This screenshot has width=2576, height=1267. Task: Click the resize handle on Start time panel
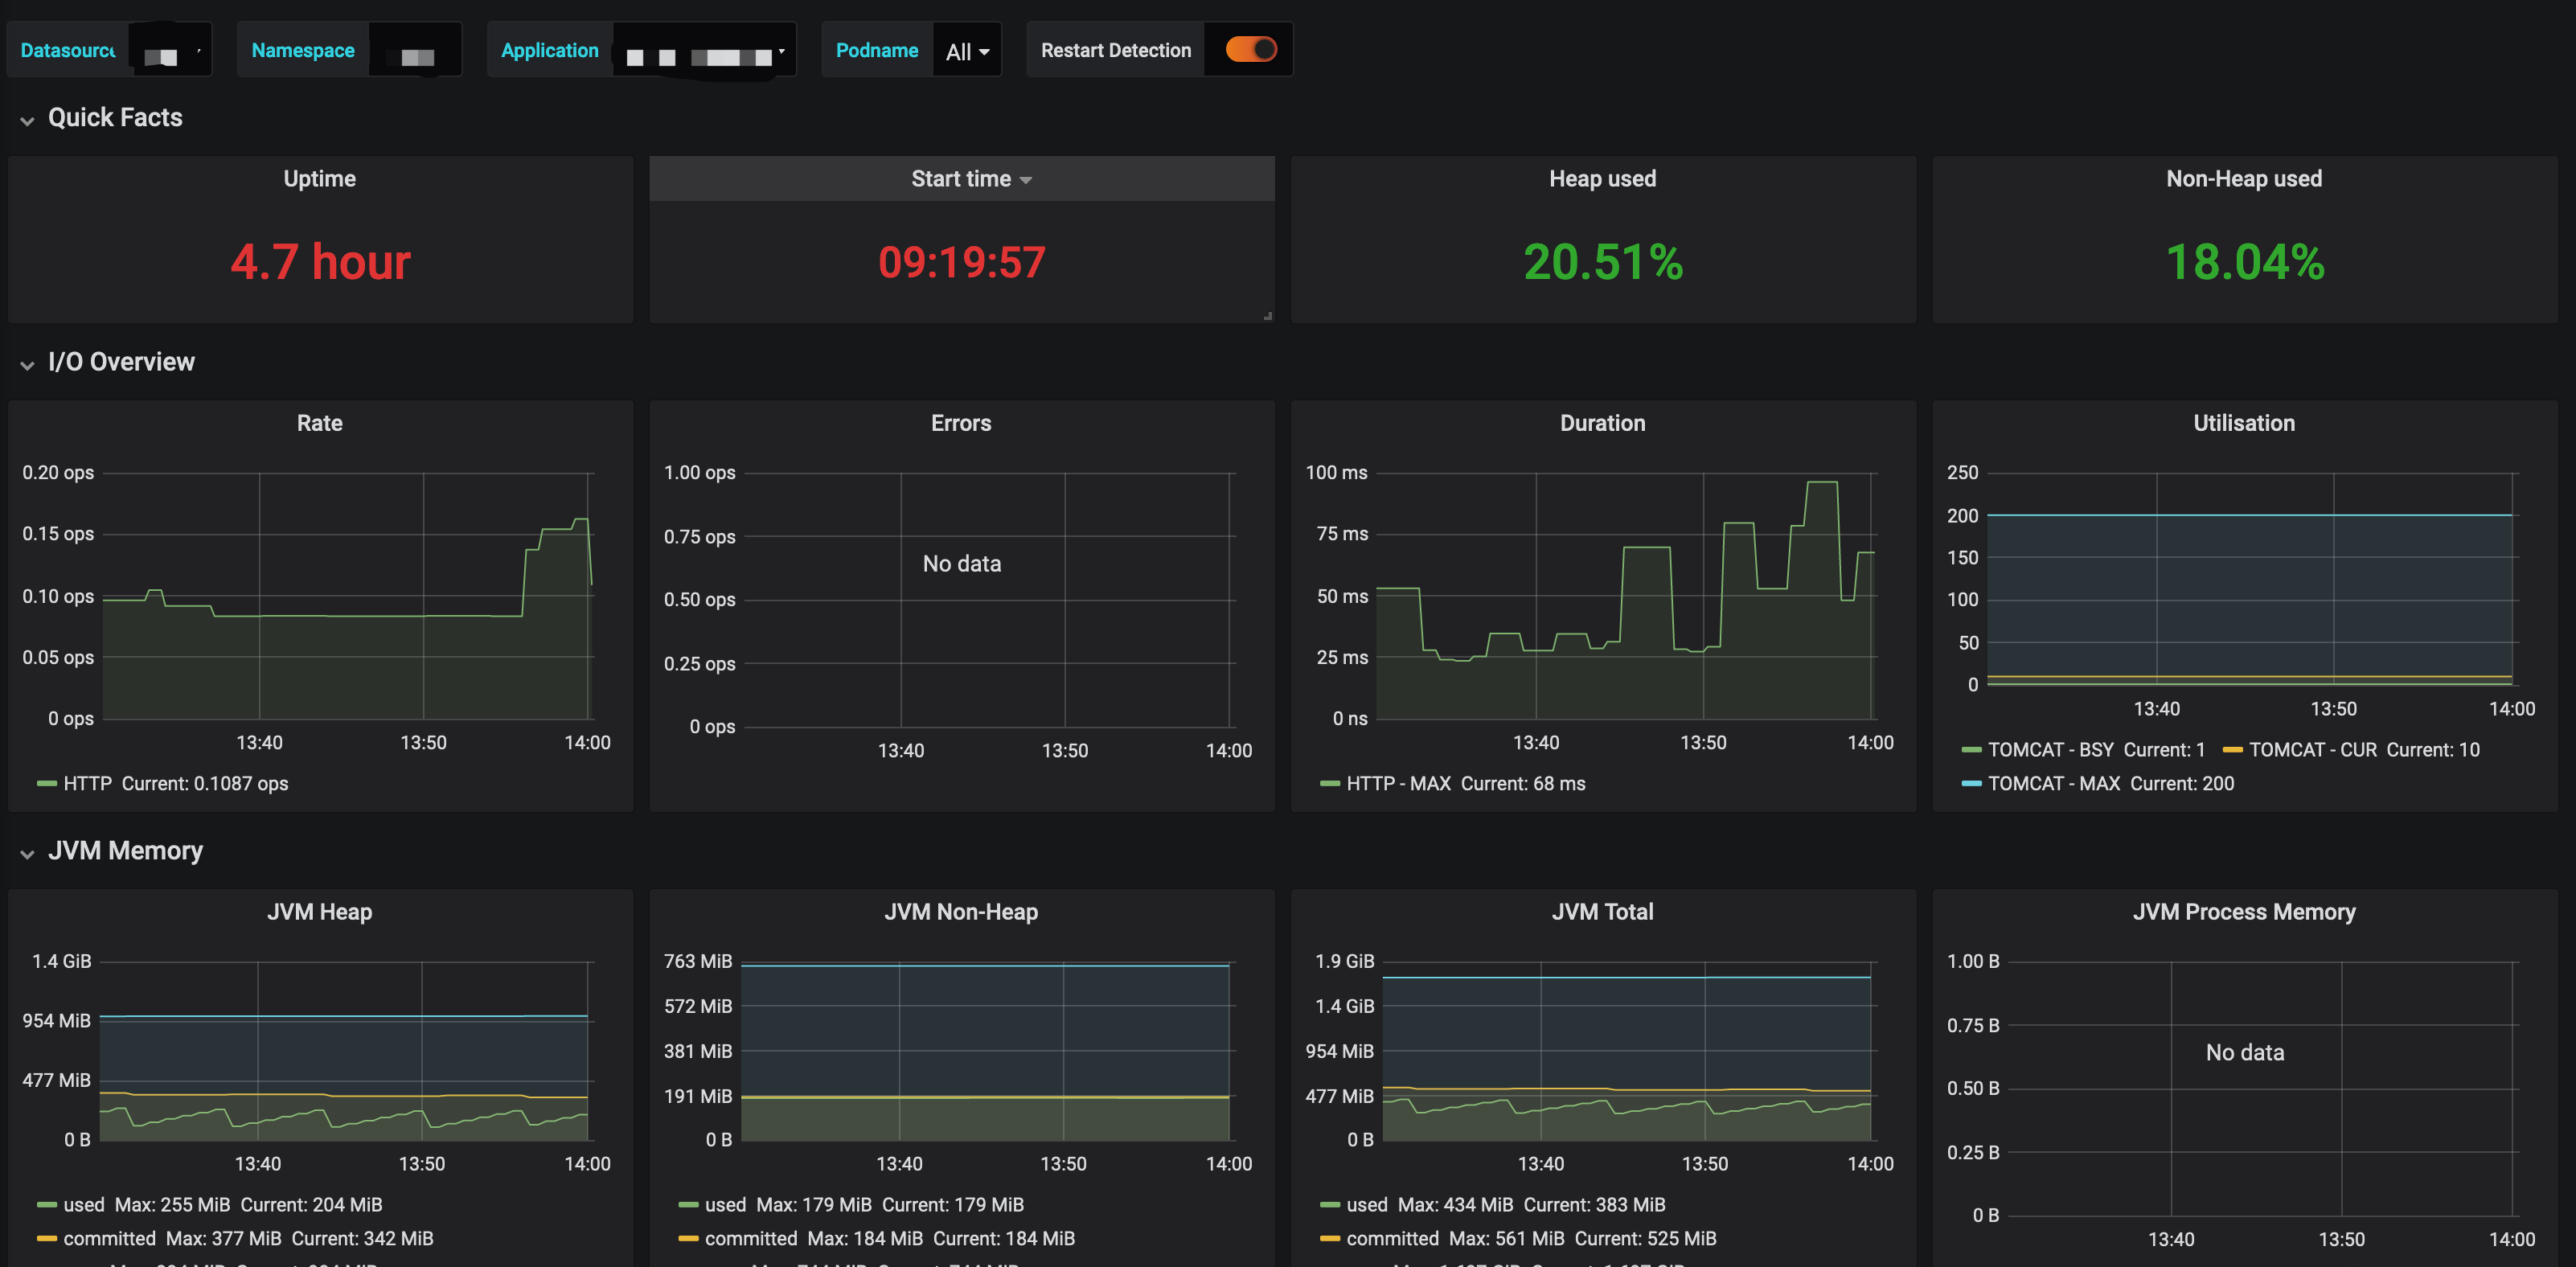(x=1267, y=316)
